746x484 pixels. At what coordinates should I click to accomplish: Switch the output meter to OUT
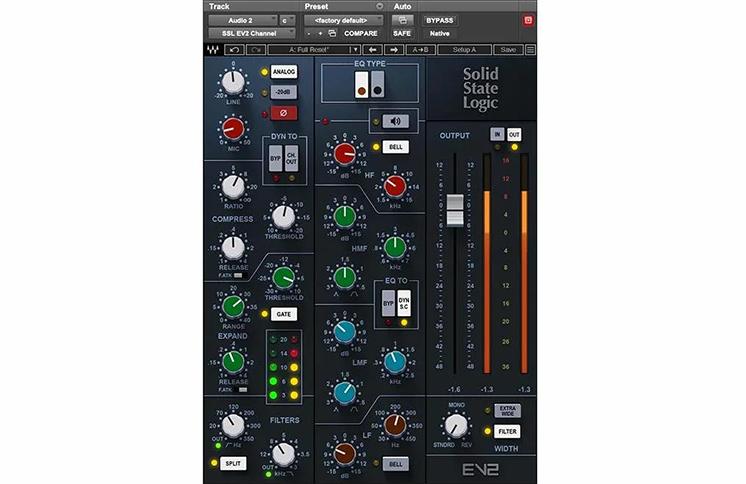point(514,135)
